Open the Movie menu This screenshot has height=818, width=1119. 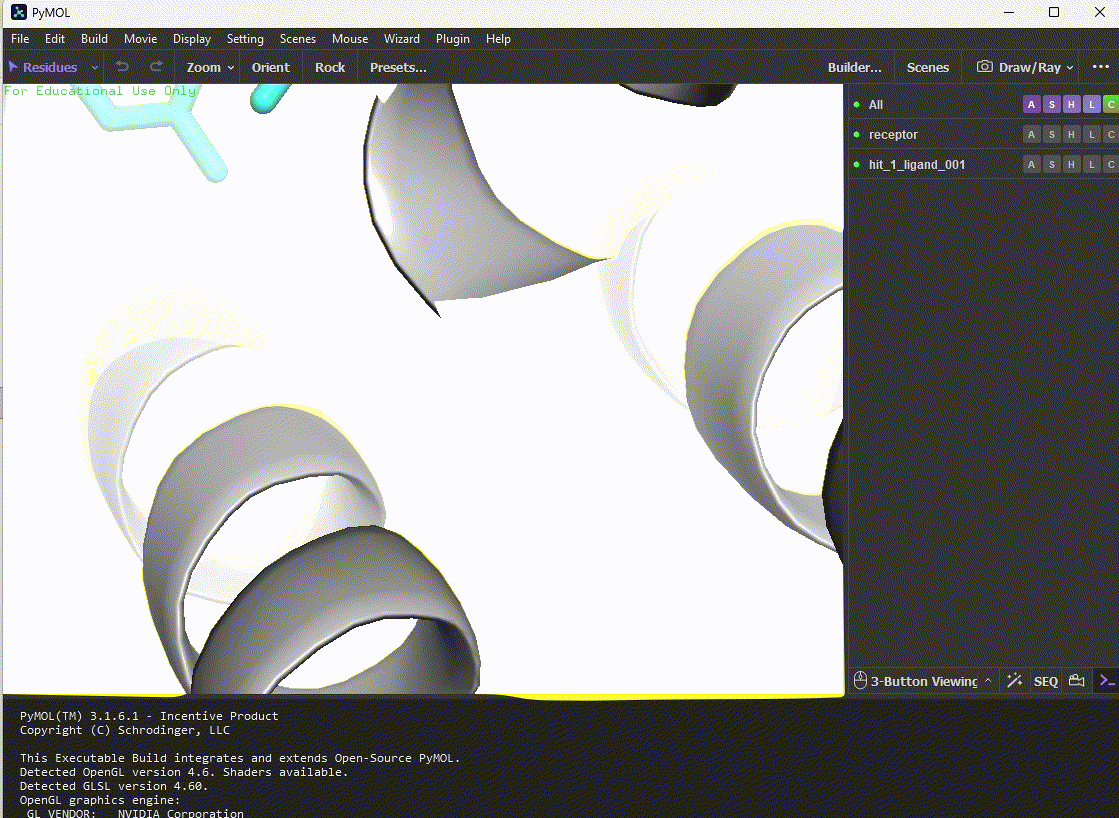140,39
